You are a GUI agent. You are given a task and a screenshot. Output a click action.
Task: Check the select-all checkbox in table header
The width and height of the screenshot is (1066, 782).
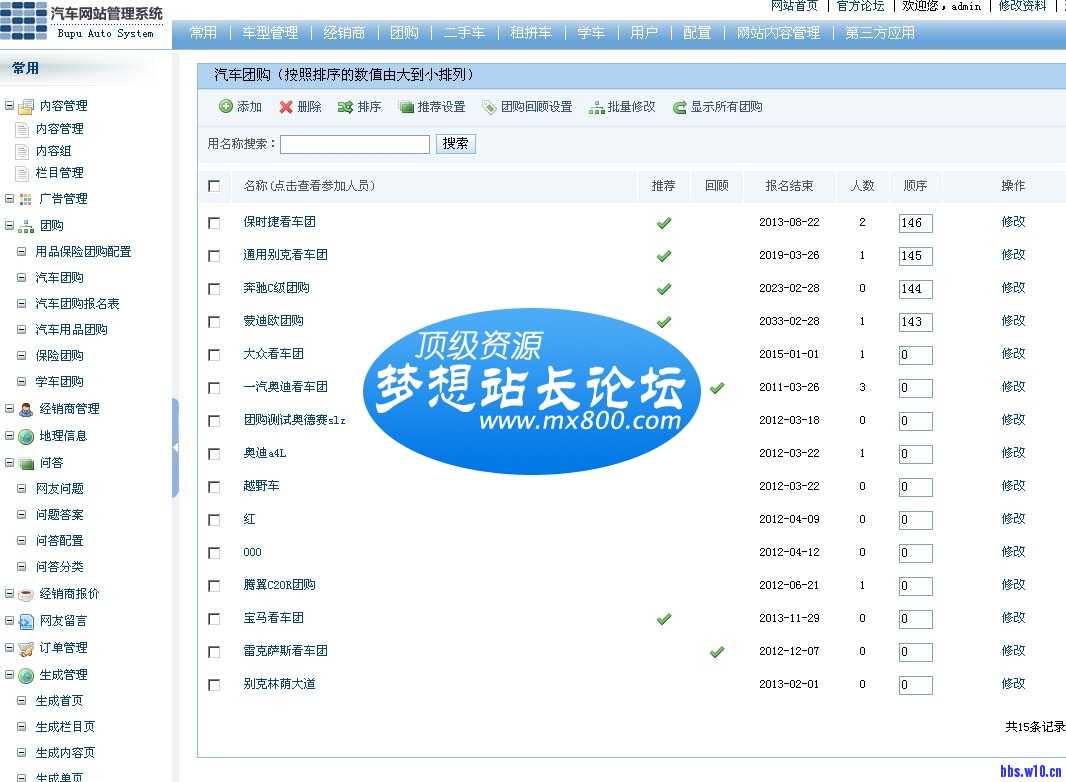(214, 186)
